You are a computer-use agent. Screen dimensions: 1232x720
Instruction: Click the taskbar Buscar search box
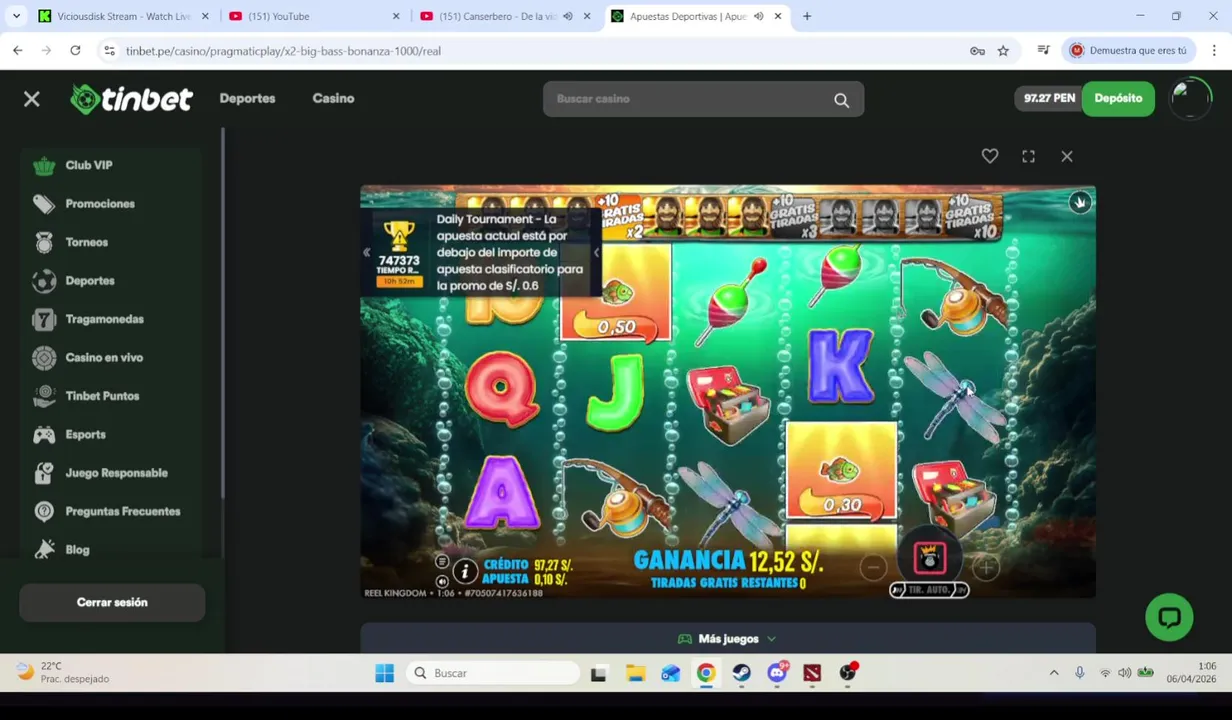[x=492, y=673]
